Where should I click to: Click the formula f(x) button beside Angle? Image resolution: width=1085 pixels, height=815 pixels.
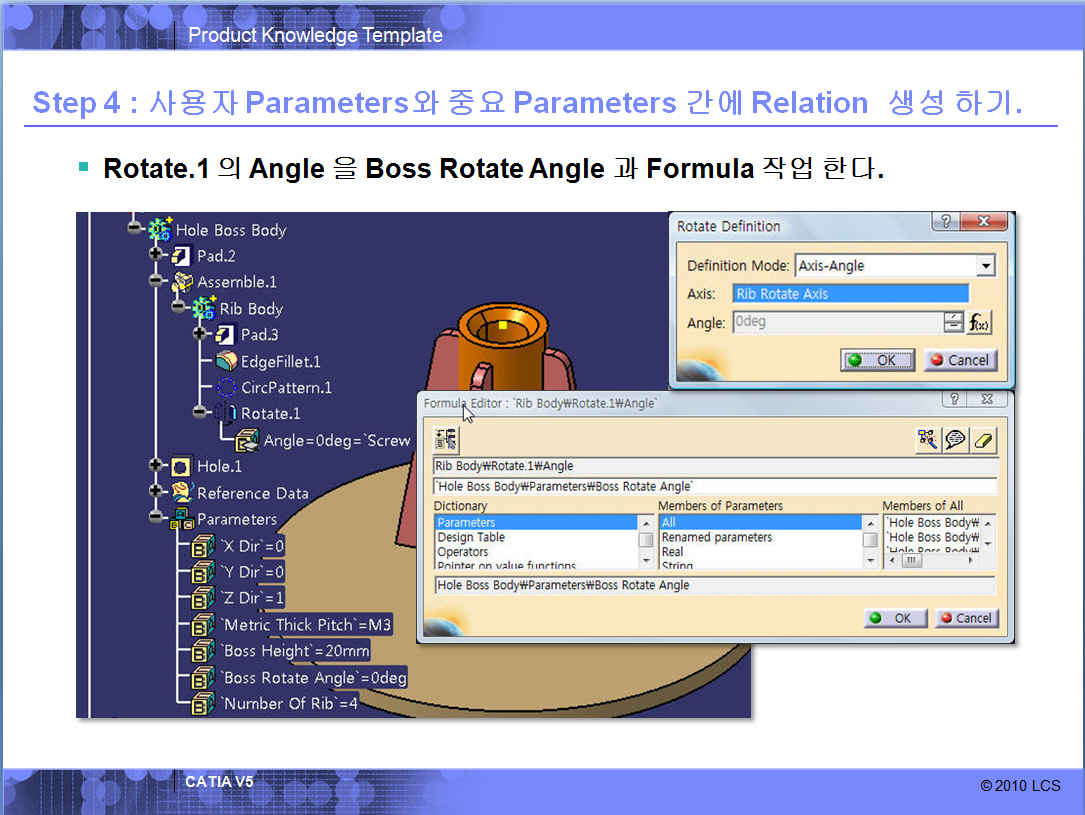click(979, 323)
